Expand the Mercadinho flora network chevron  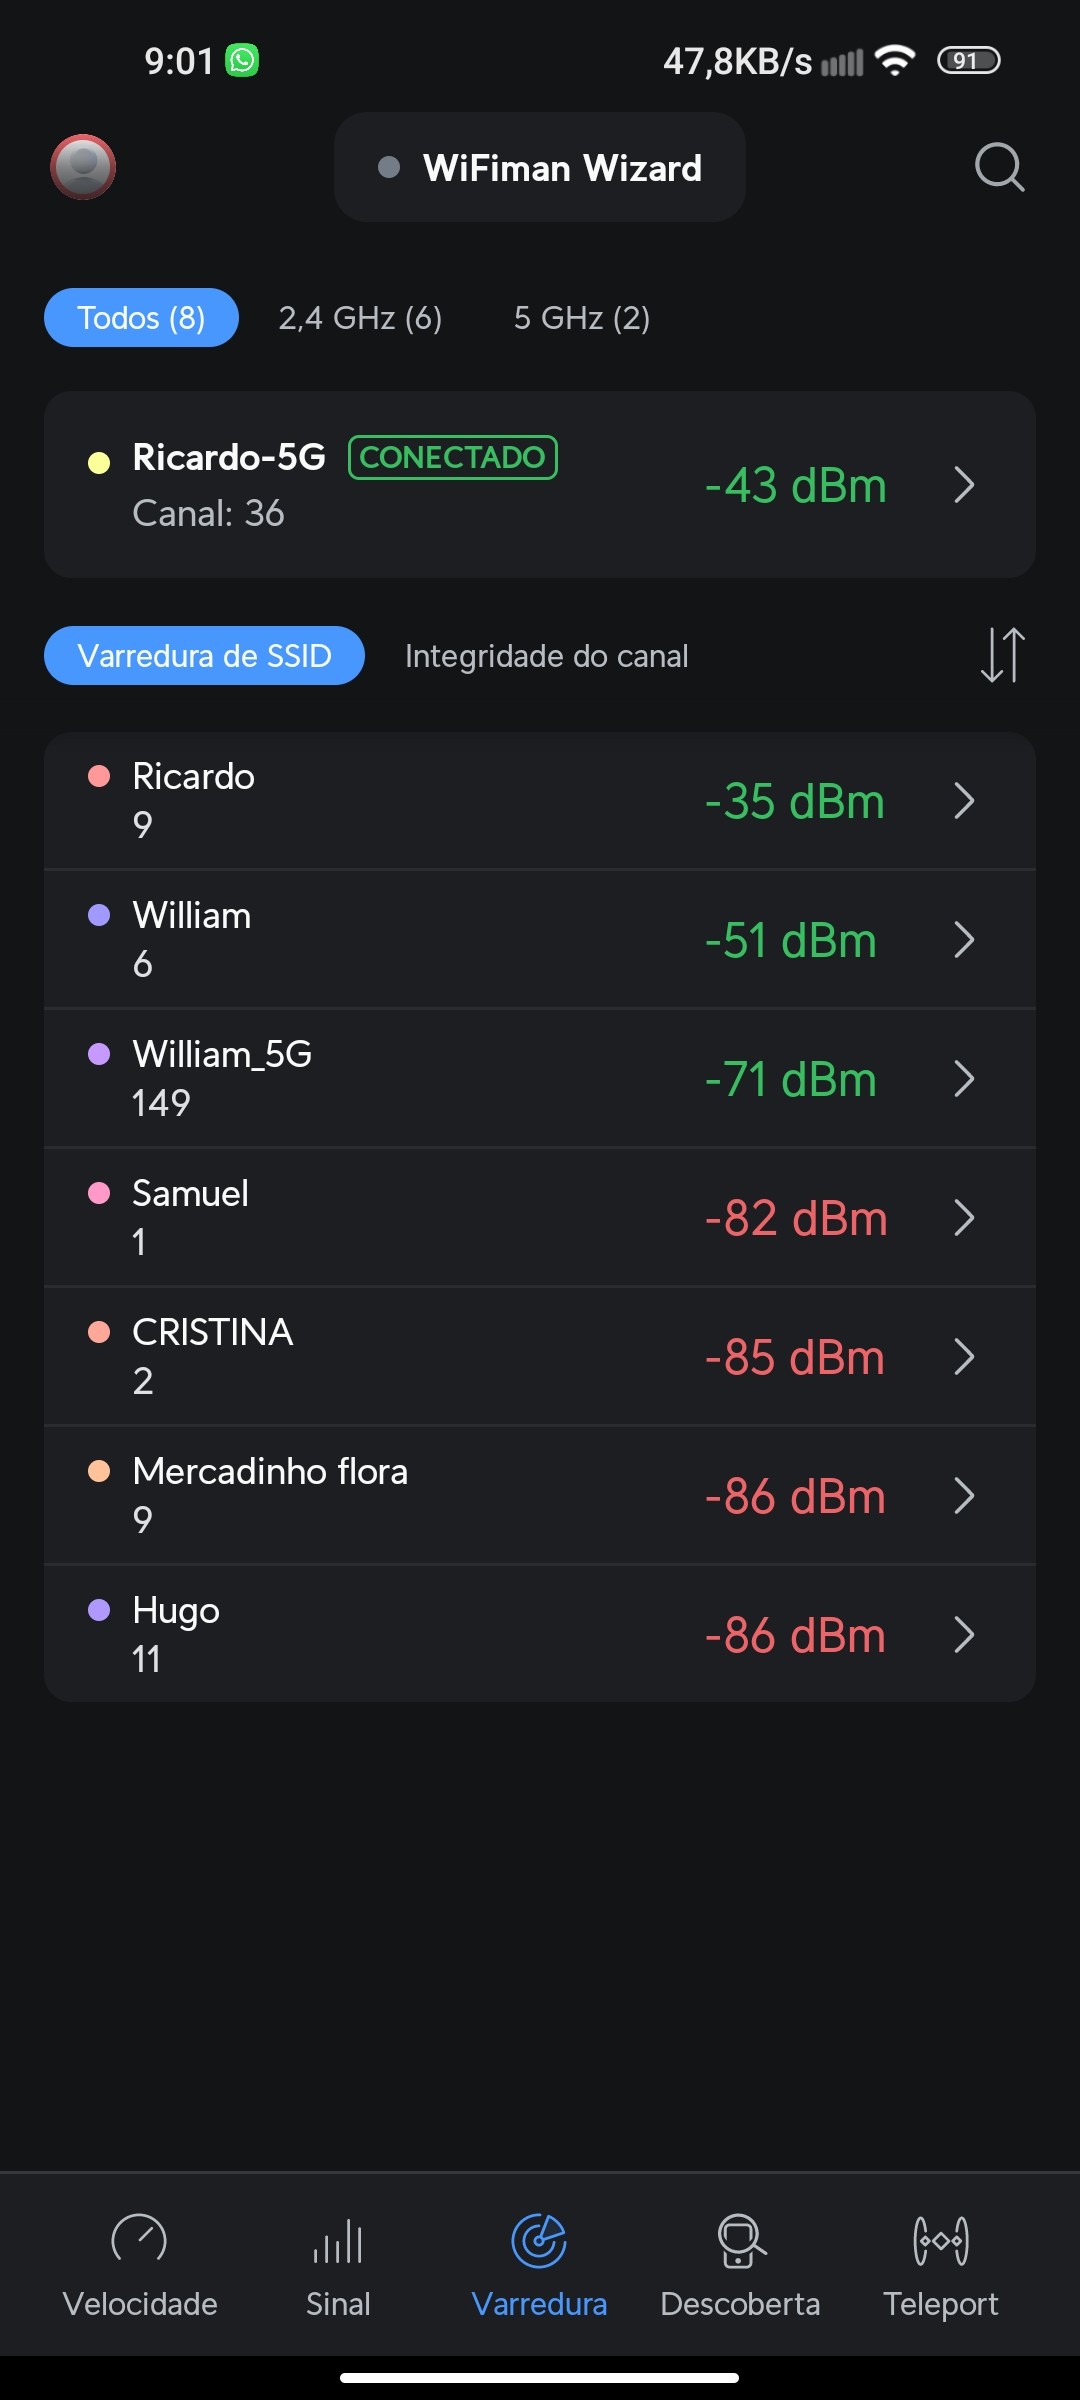[x=964, y=1496]
